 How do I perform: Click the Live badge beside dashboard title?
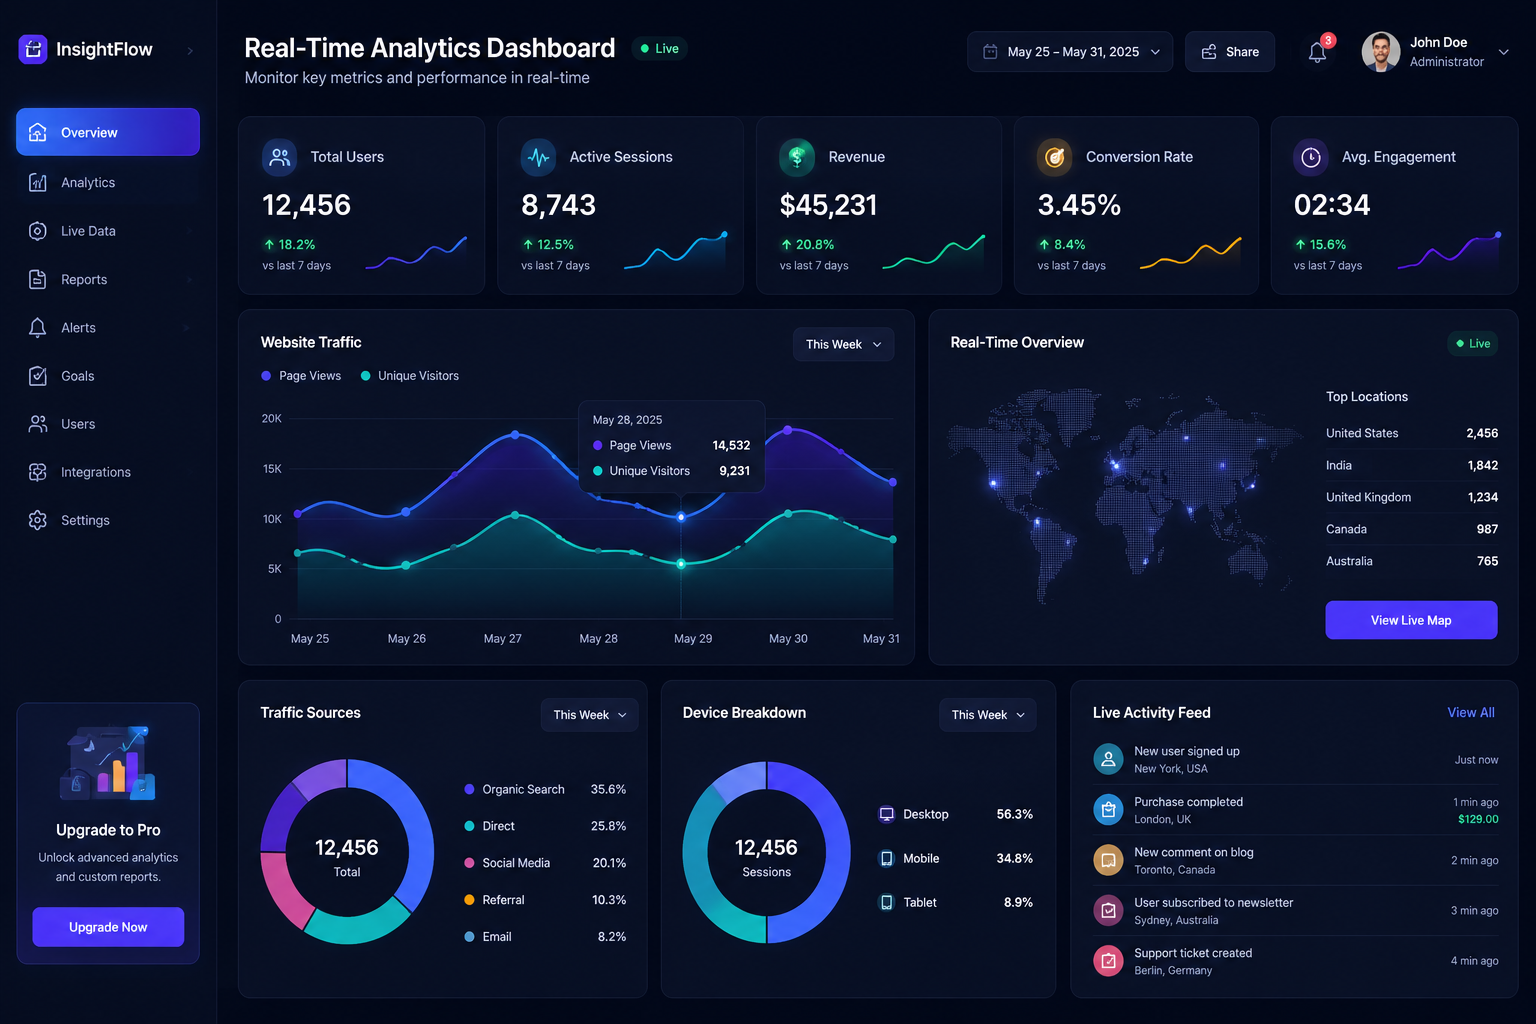tap(659, 48)
